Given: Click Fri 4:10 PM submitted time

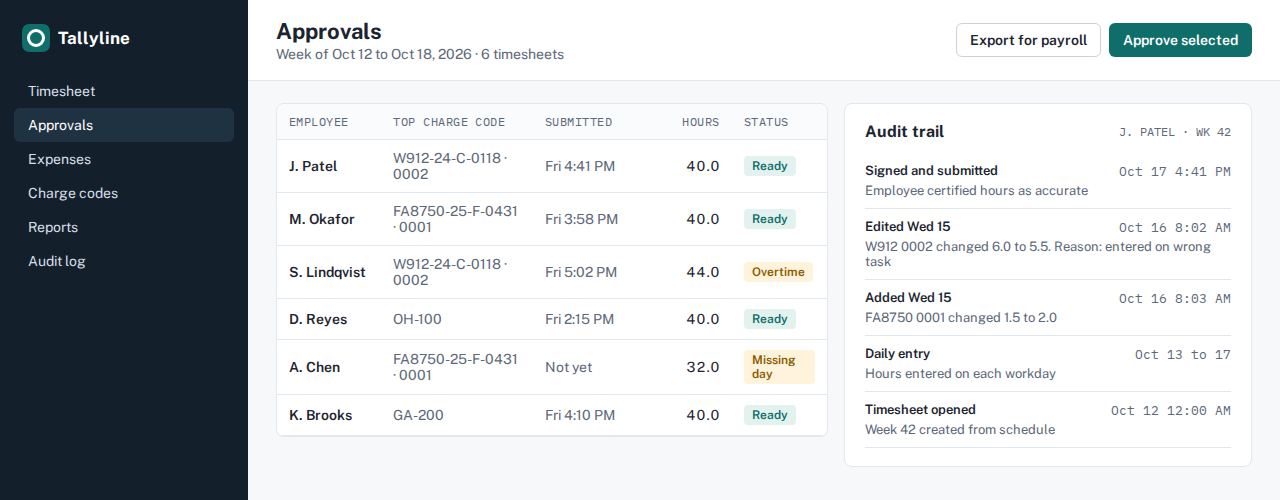Looking at the screenshot, I should [x=580, y=415].
